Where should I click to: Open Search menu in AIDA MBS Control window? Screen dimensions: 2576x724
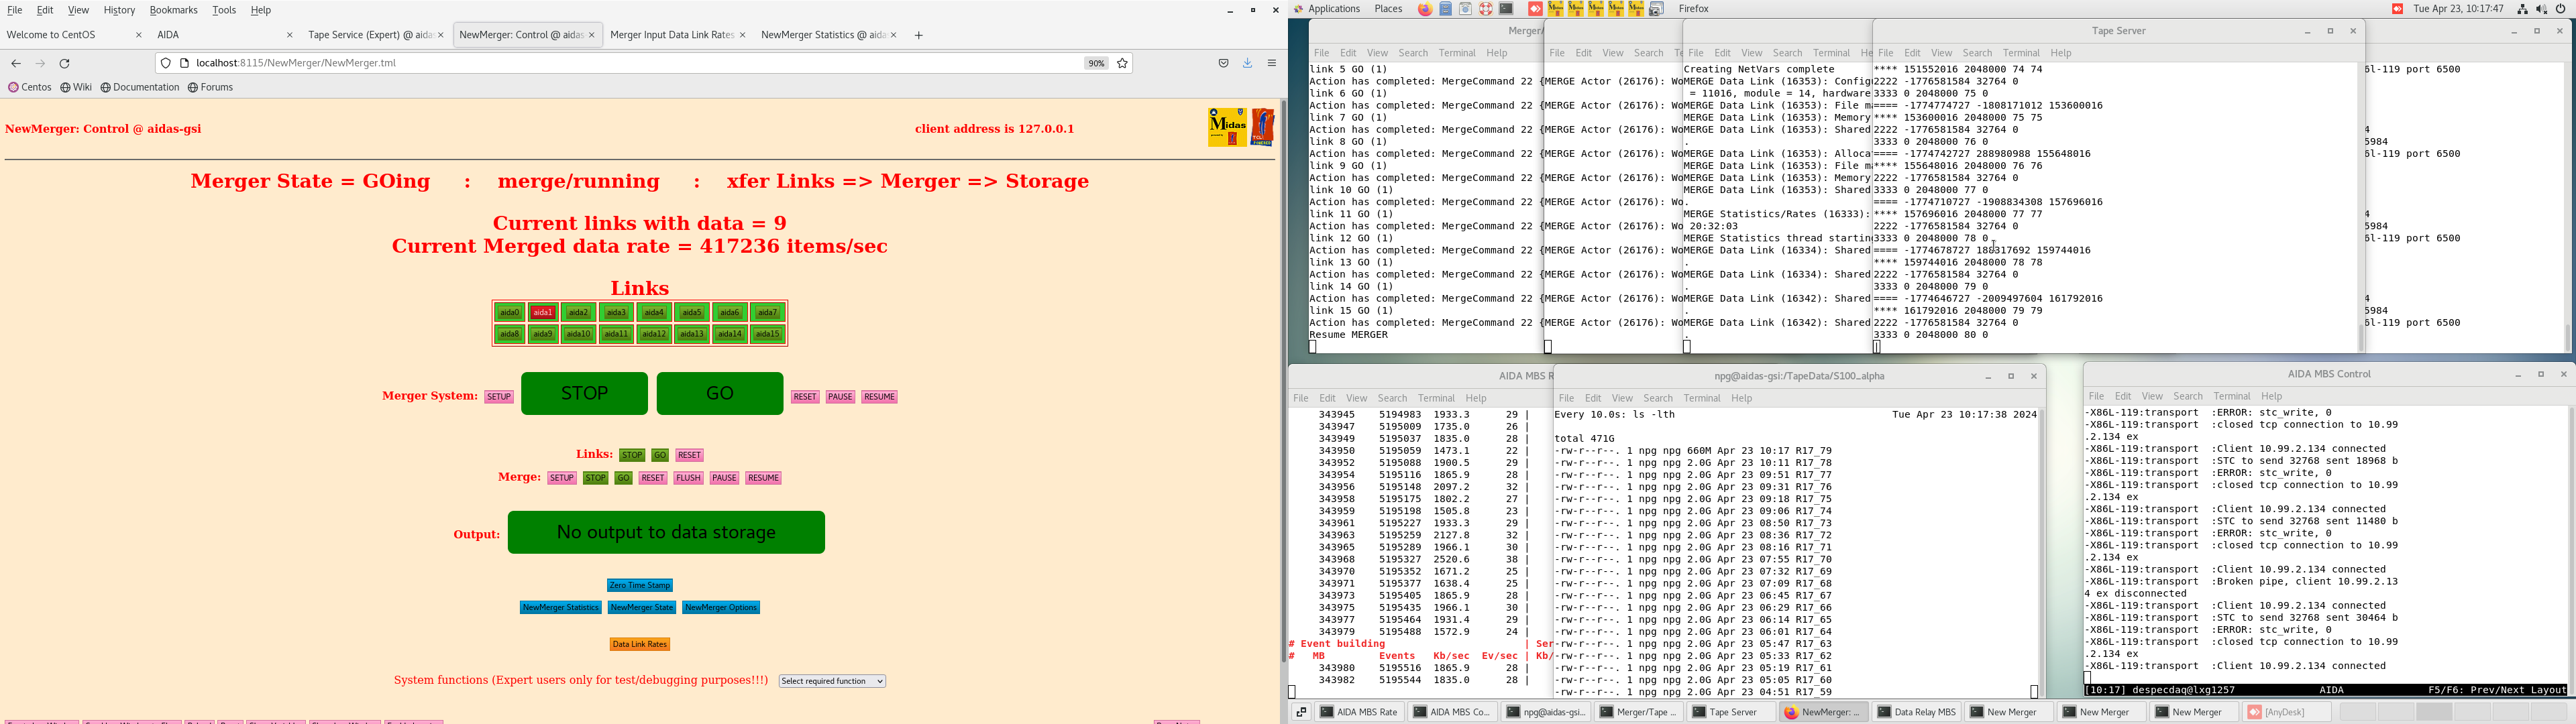click(2188, 396)
